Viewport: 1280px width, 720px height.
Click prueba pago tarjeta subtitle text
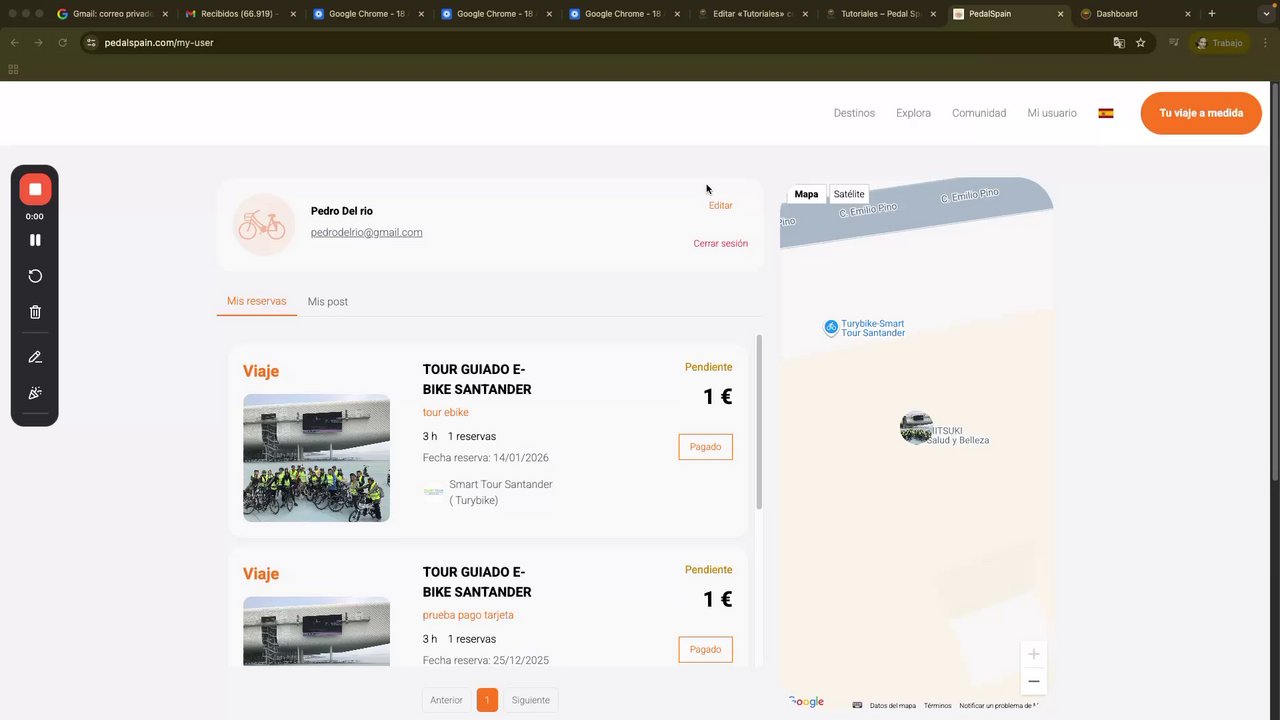(x=468, y=615)
